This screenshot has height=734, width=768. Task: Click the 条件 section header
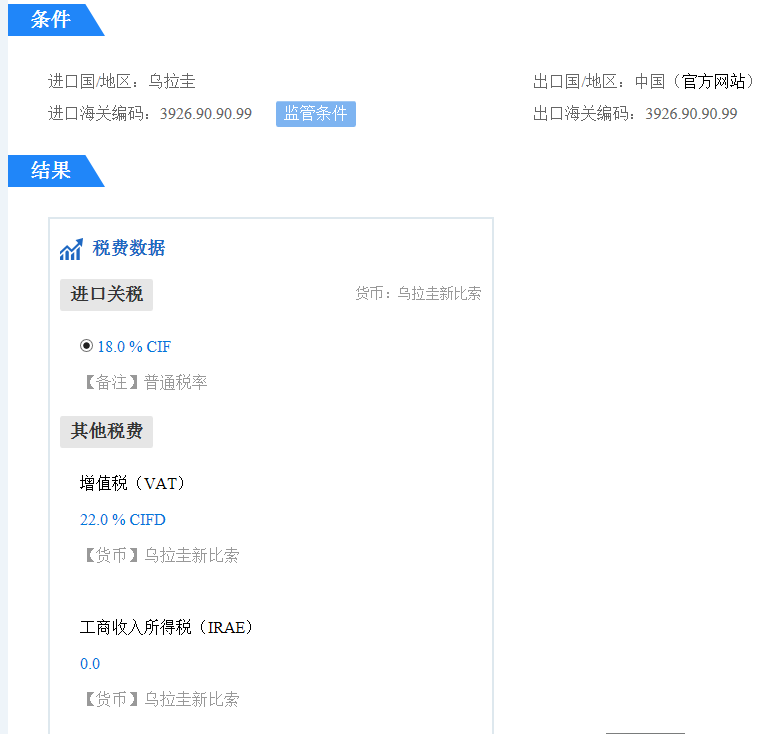pyautogui.click(x=51, y=20)
